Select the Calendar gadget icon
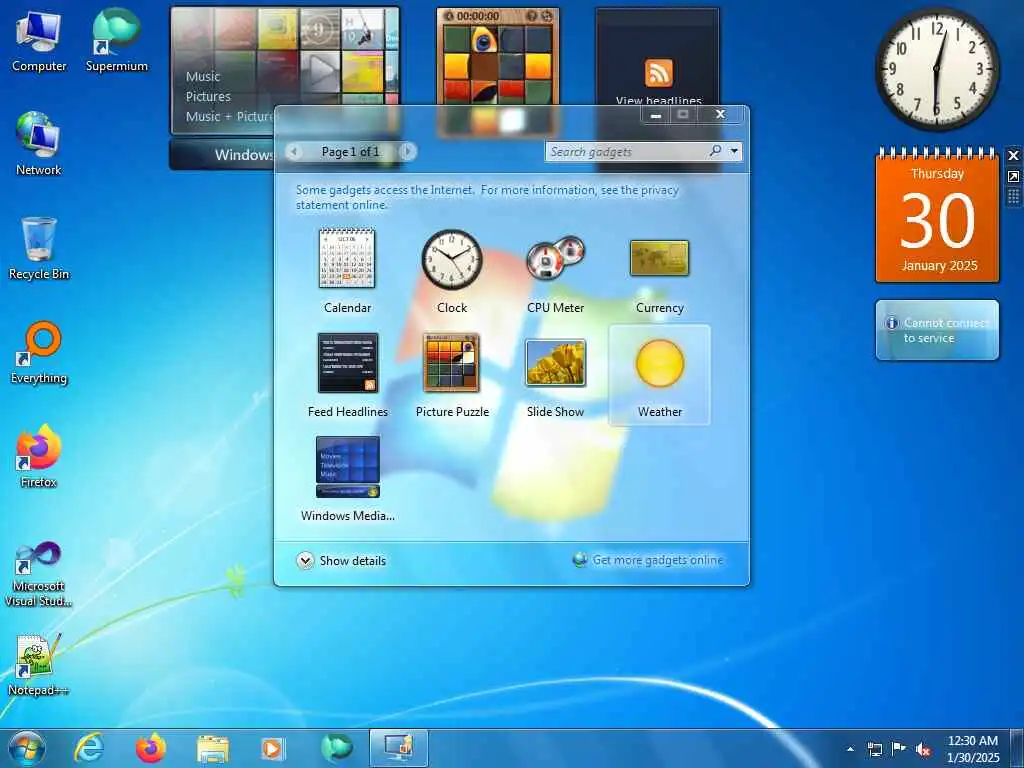This screenshot has height=768, width=1024. 347,259
